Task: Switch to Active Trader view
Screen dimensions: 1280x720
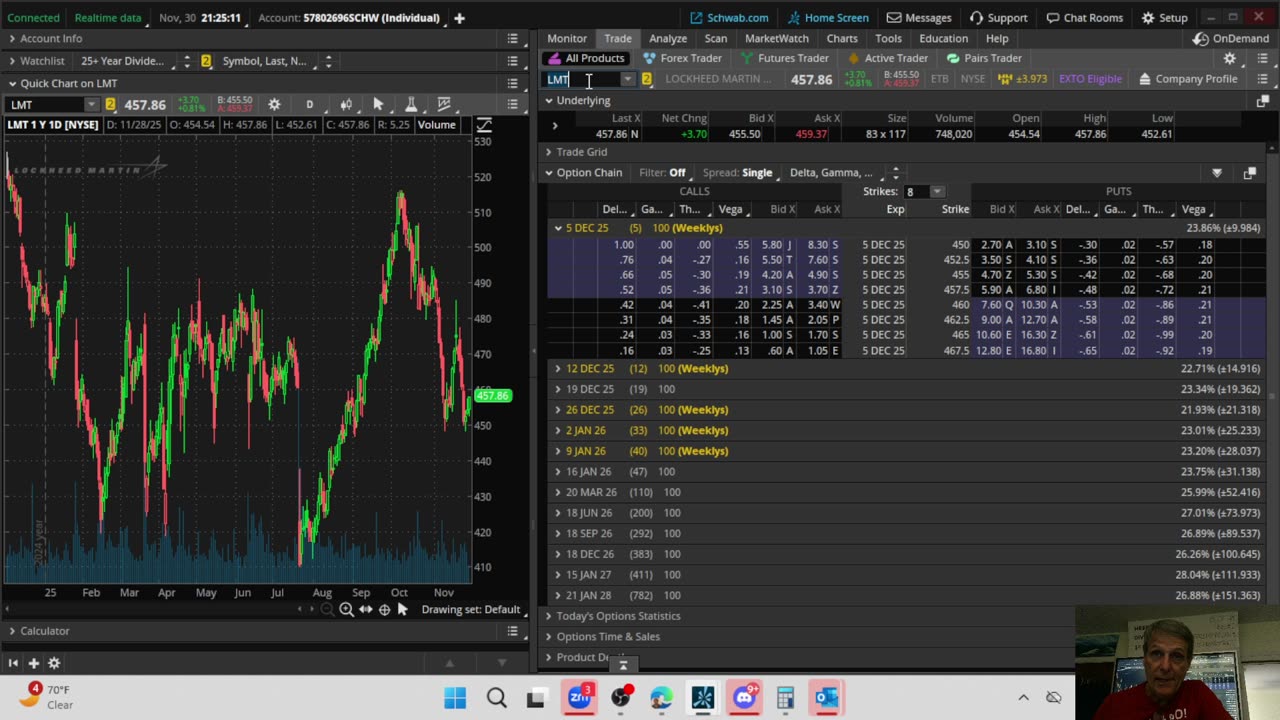Action: coord(887,58)
